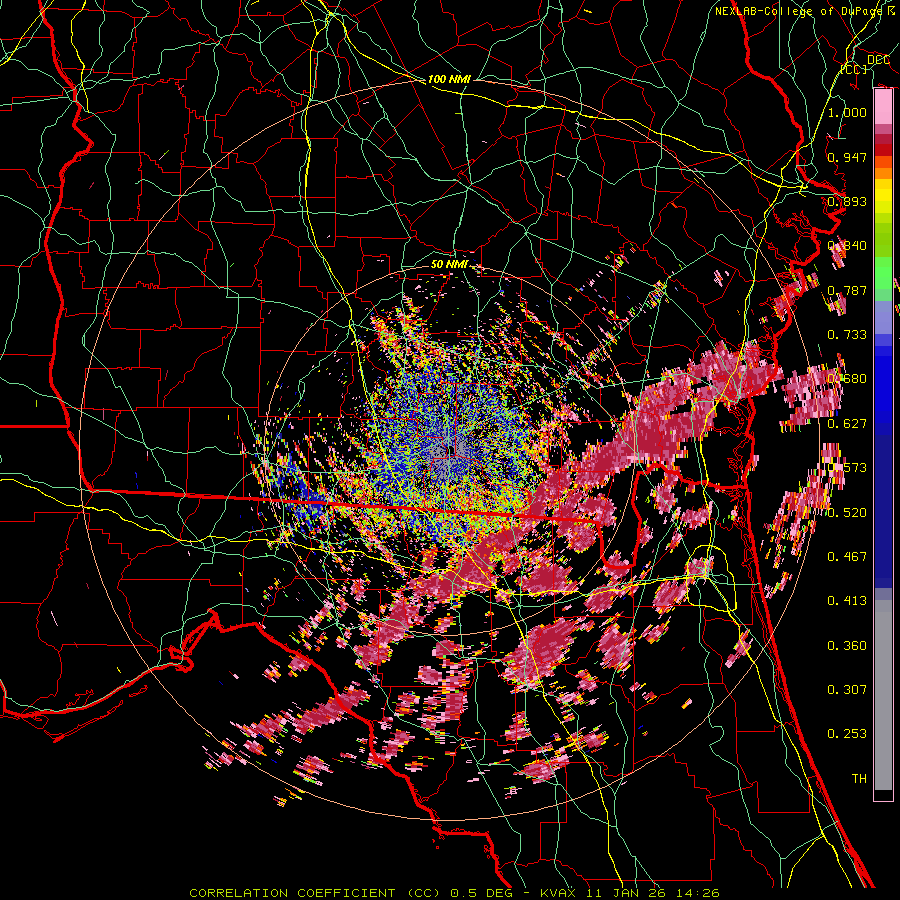
Task: Pick the light pink segment atop the color scale
Action: [883, 107]
